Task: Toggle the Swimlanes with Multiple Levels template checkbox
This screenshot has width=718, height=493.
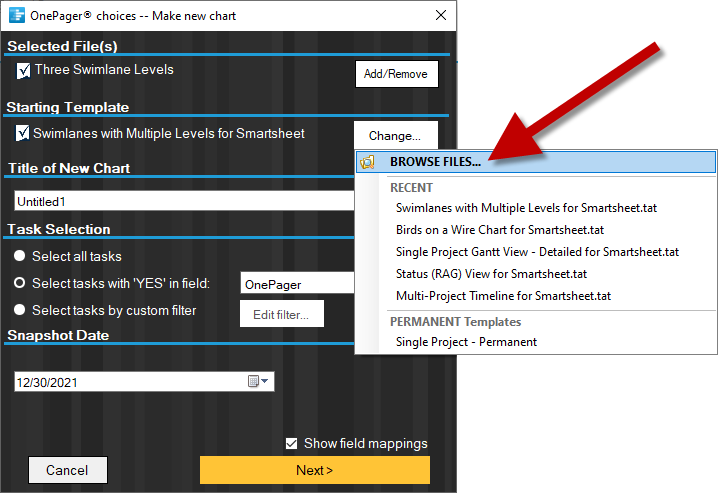Action: point(22,133)
